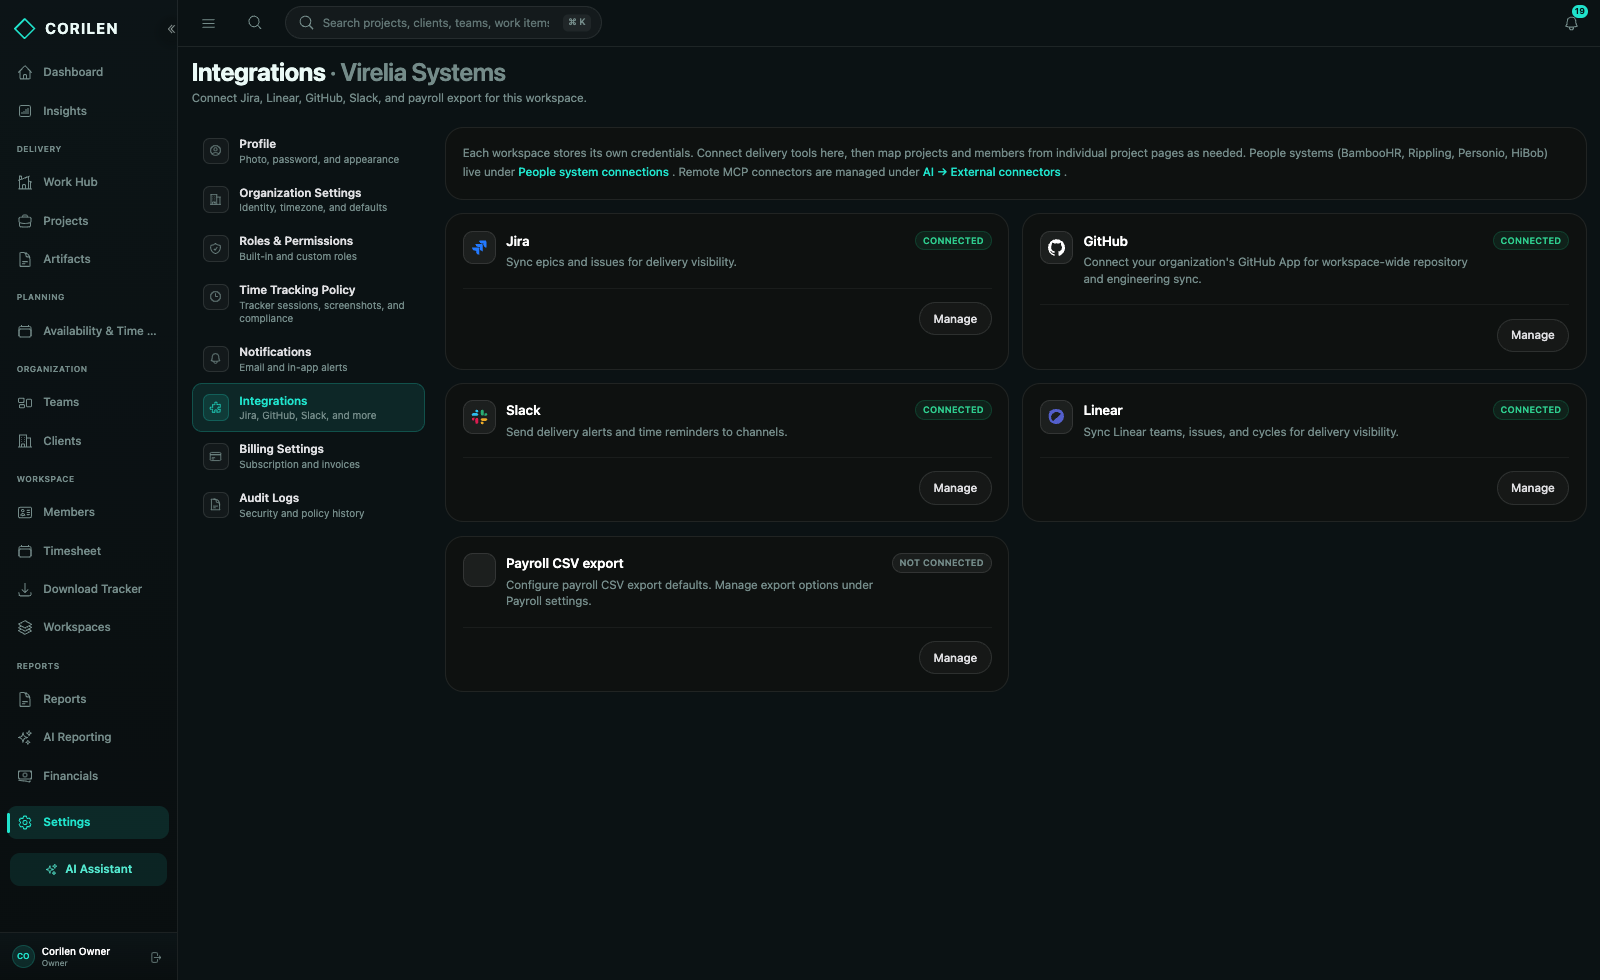Viewport: 1600px width, 980px height.
Task: Click the GitHub logo icon
Action: 1057,247
